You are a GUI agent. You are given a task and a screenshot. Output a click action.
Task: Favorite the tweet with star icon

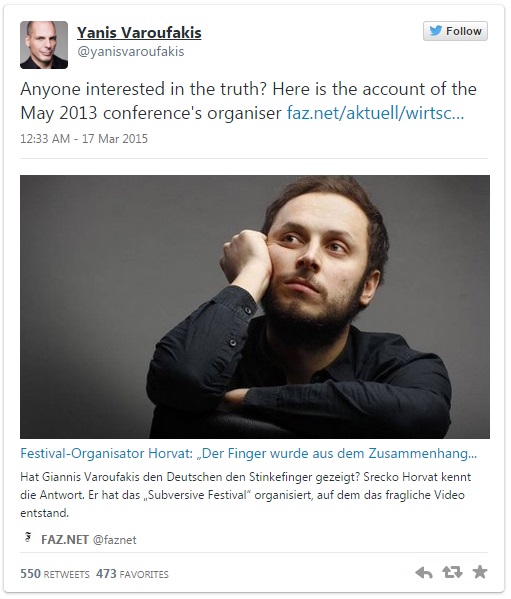point(480,572)
